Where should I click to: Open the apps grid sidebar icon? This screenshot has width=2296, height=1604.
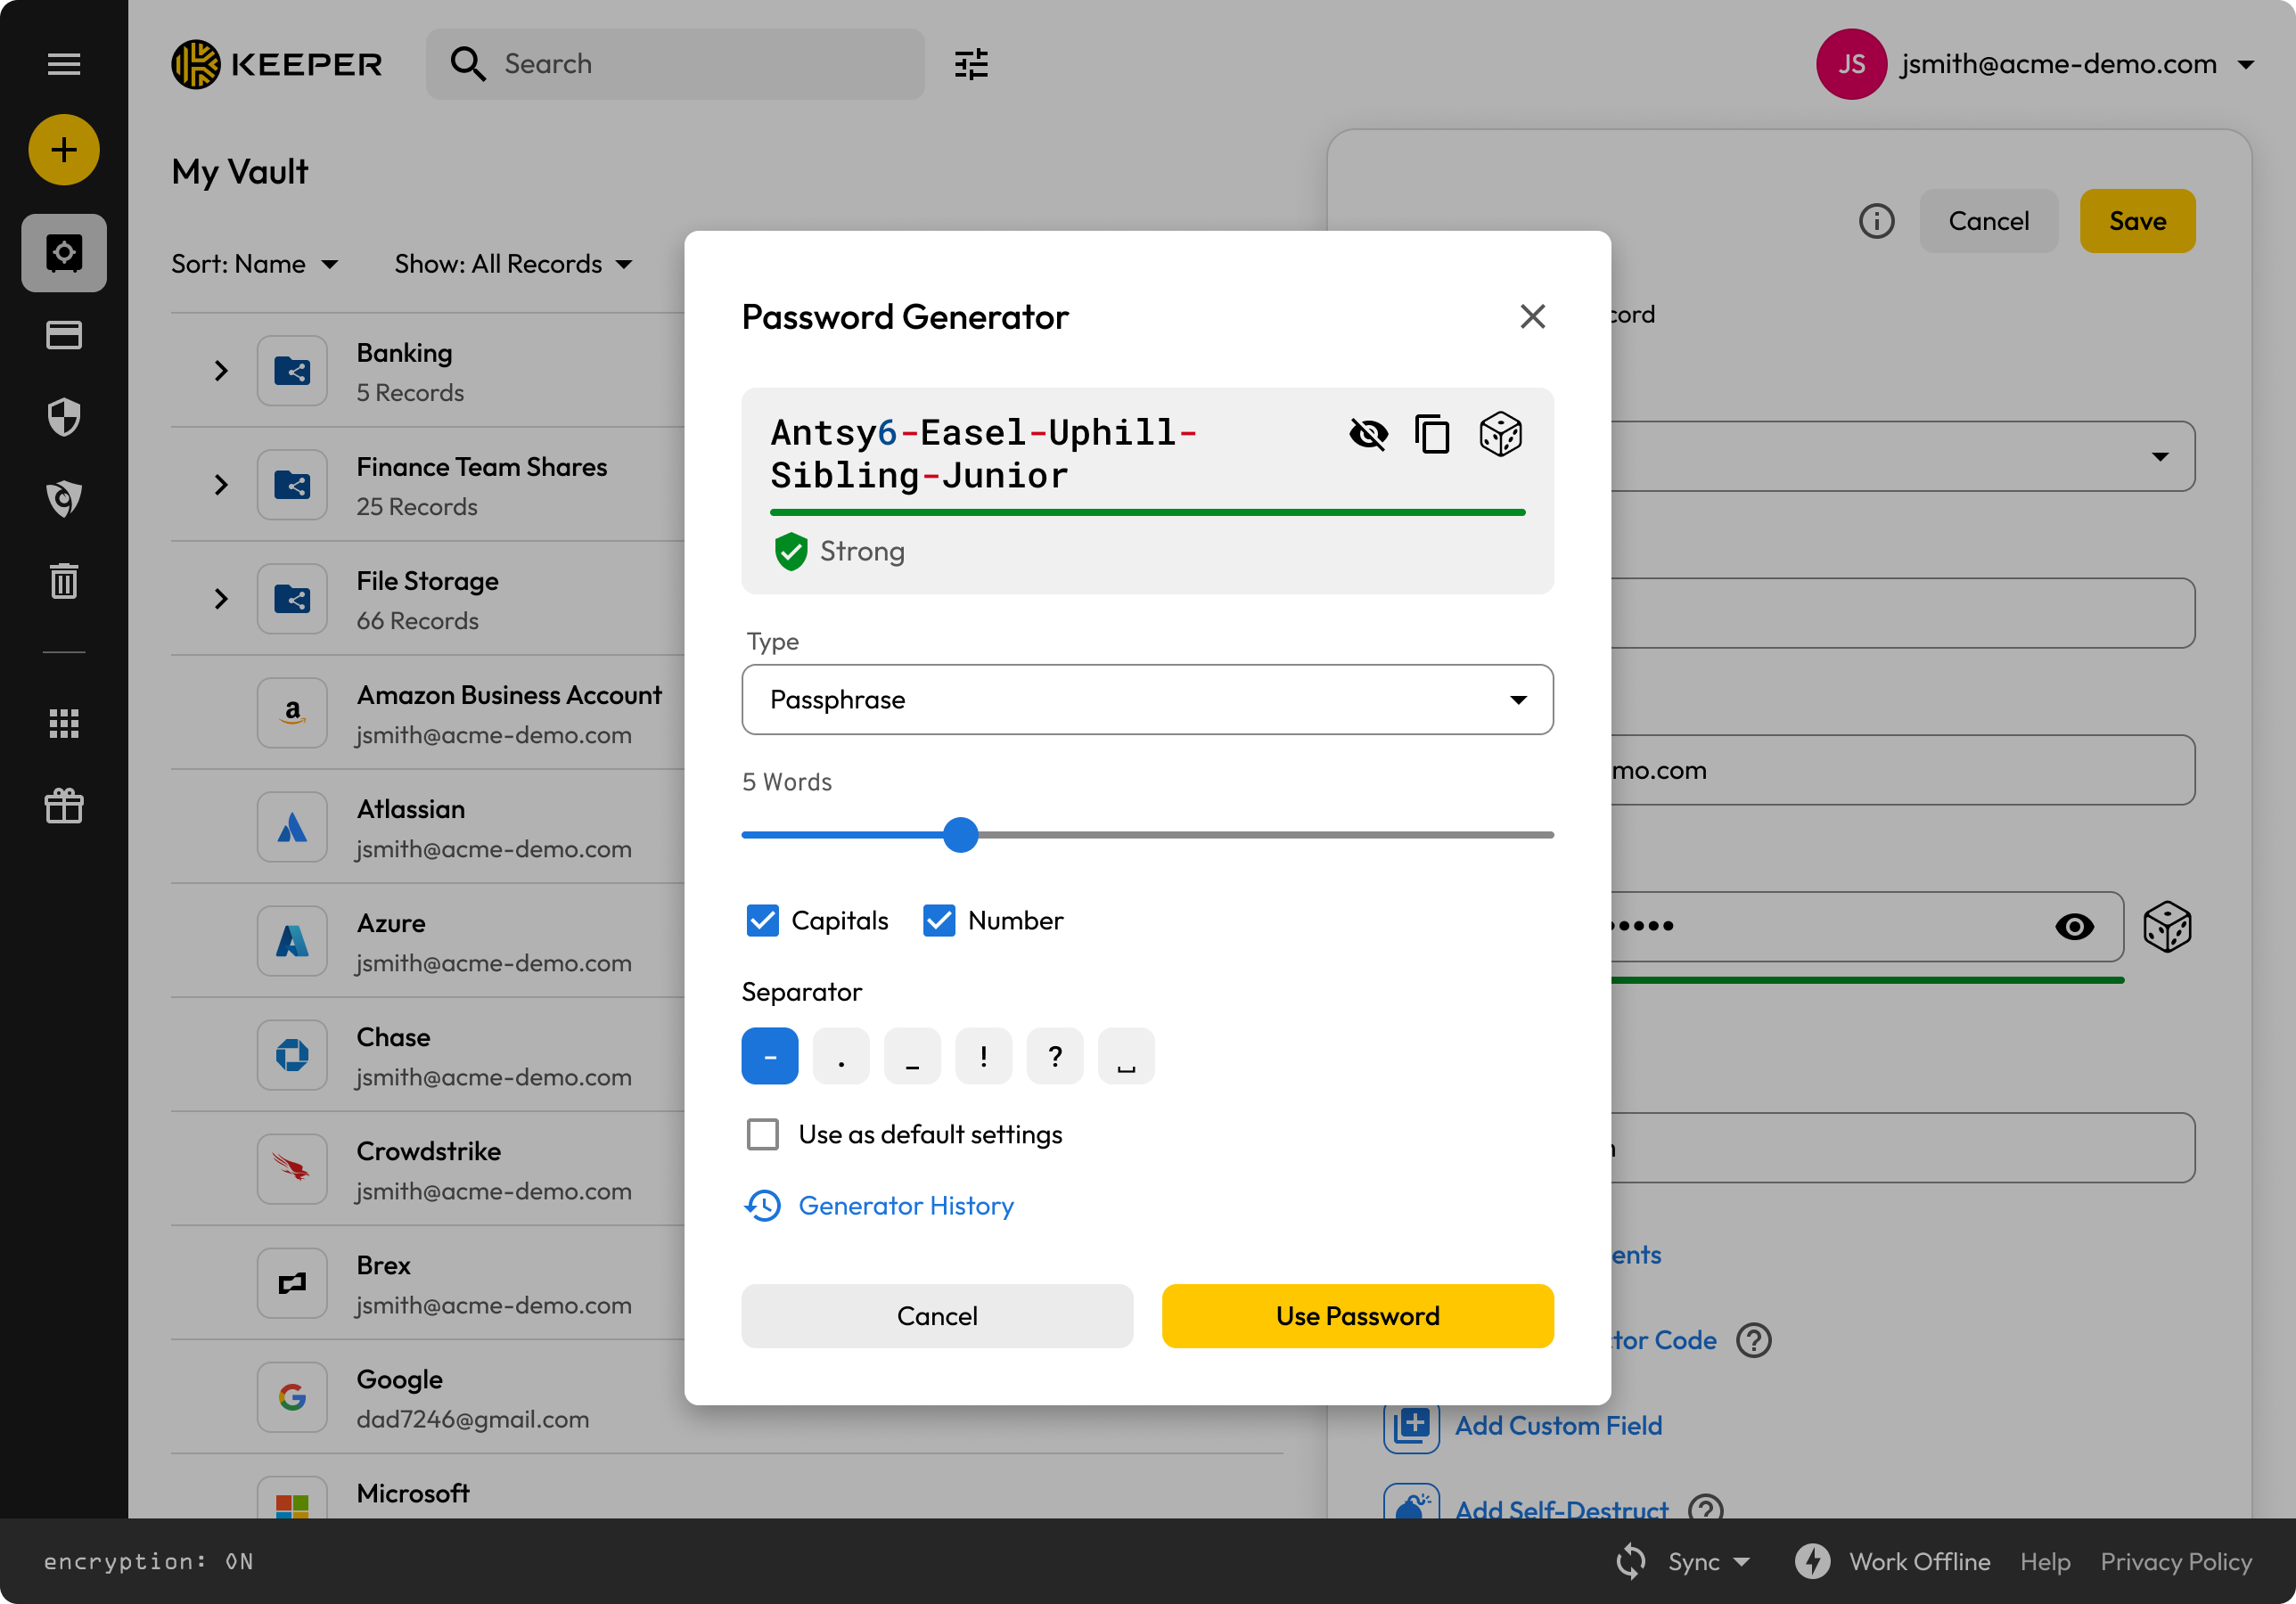point(64,723)
